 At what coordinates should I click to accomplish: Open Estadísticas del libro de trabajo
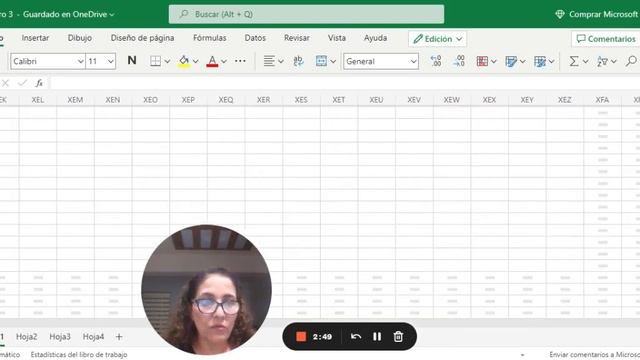pos(79,355)
